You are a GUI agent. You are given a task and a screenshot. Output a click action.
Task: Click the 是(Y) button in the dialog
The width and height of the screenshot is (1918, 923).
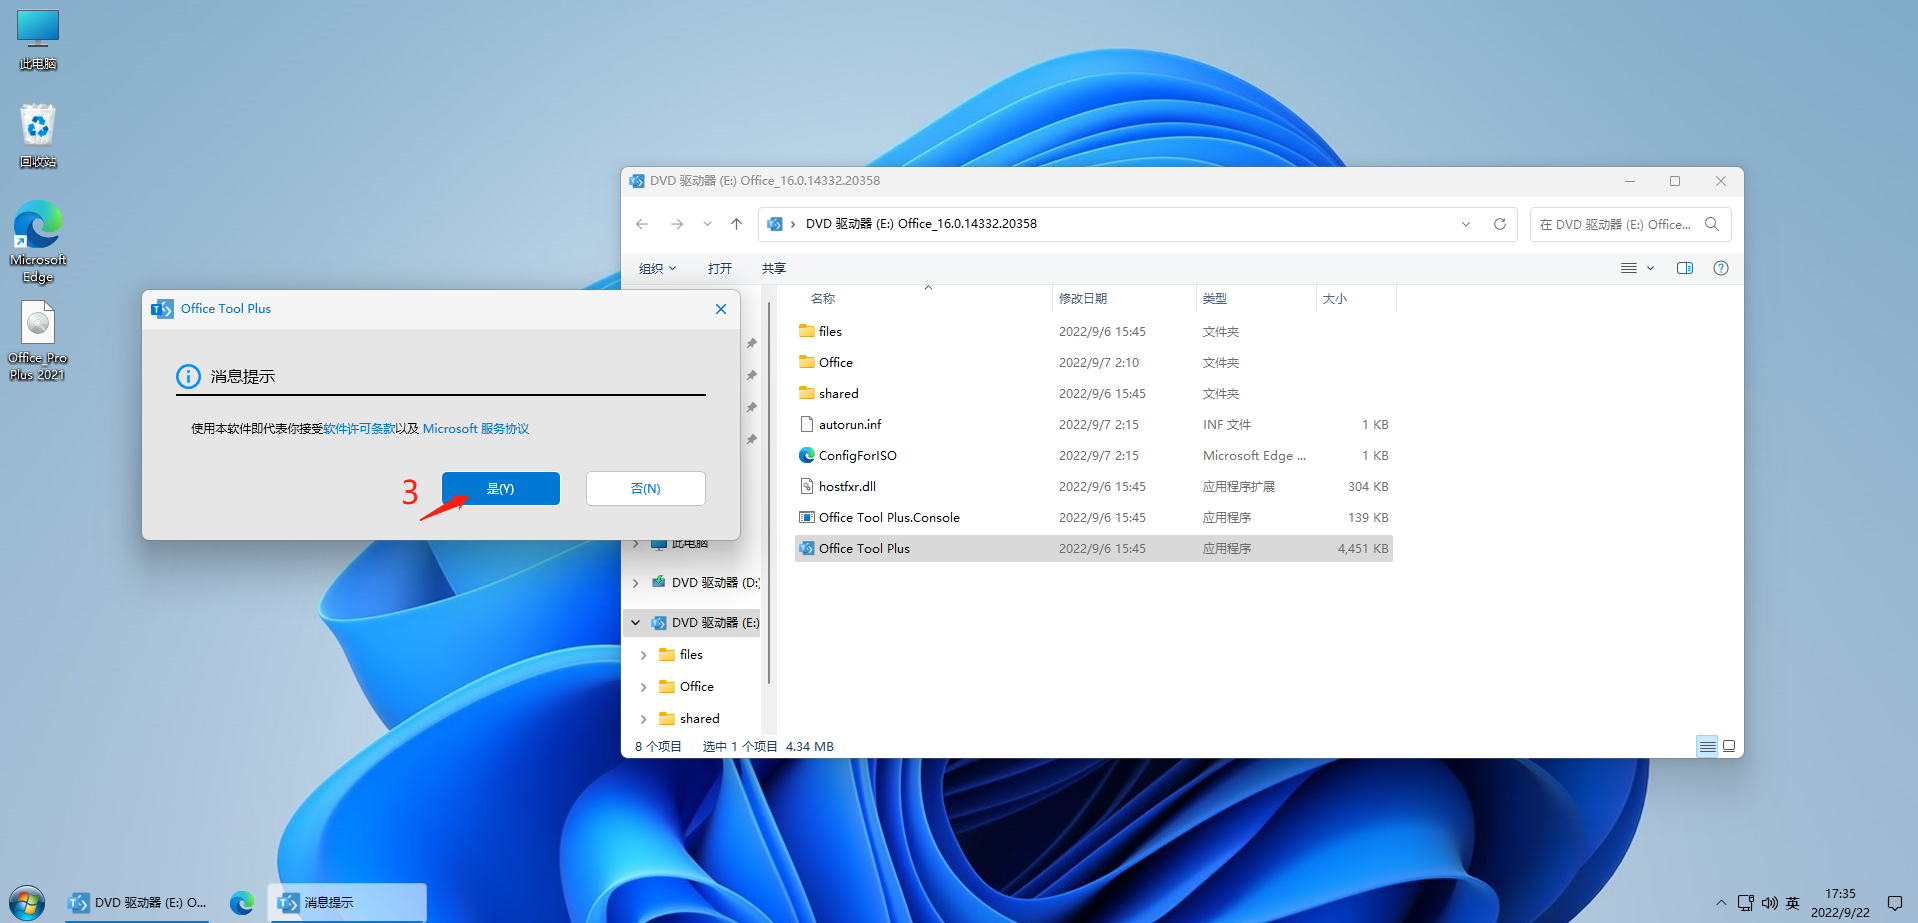click(500, 488)
